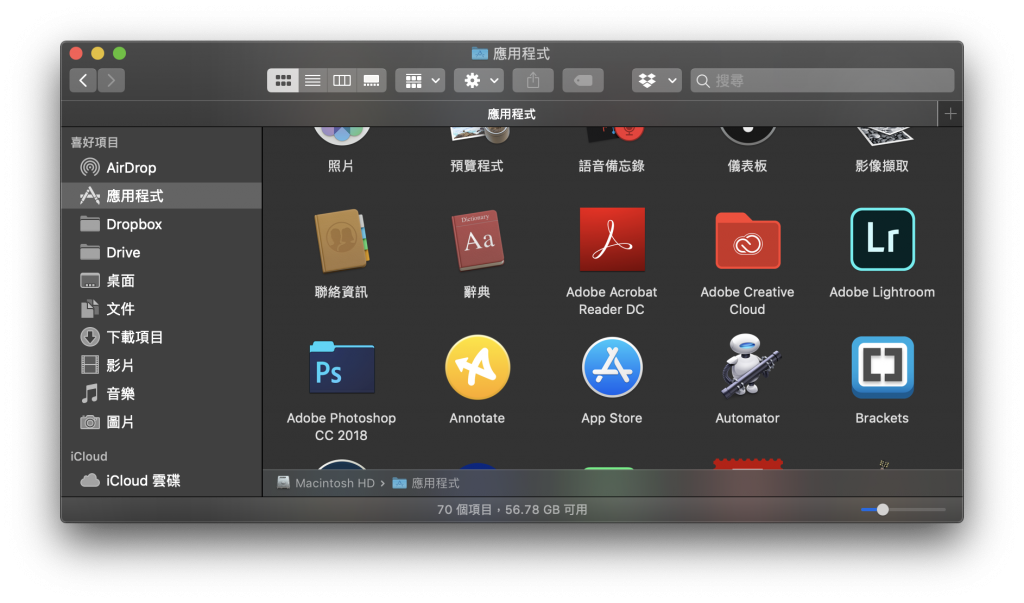This screenshot has height=603, width=1024.
Task: Select the Annotate app icon
Action: pyautogui.click(x=477, y=367)
